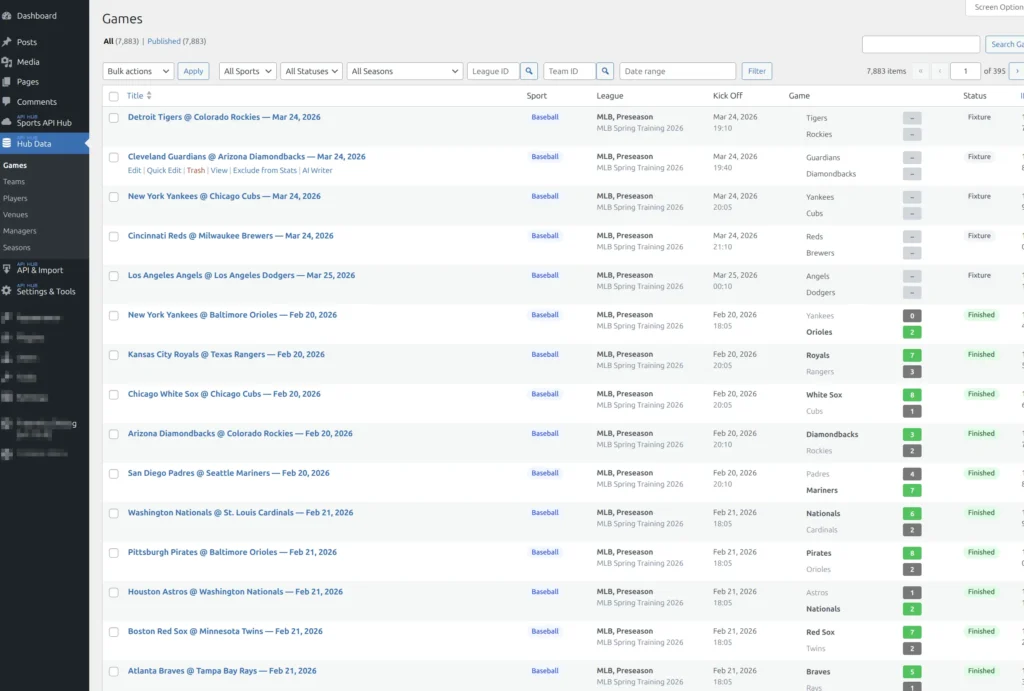Click the Posts pin icon
Viewport: 1024px width, 691px height.
[x=7, y=42]
